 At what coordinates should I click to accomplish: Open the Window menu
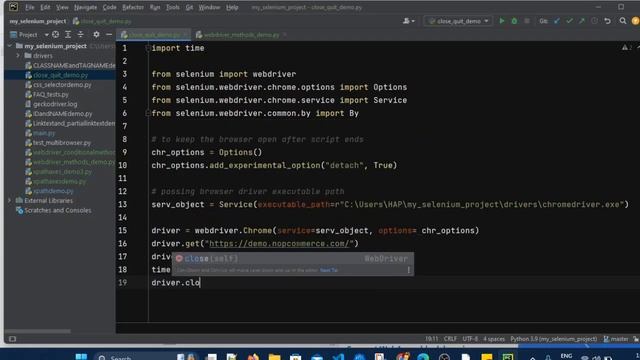(x=209, y=7)
